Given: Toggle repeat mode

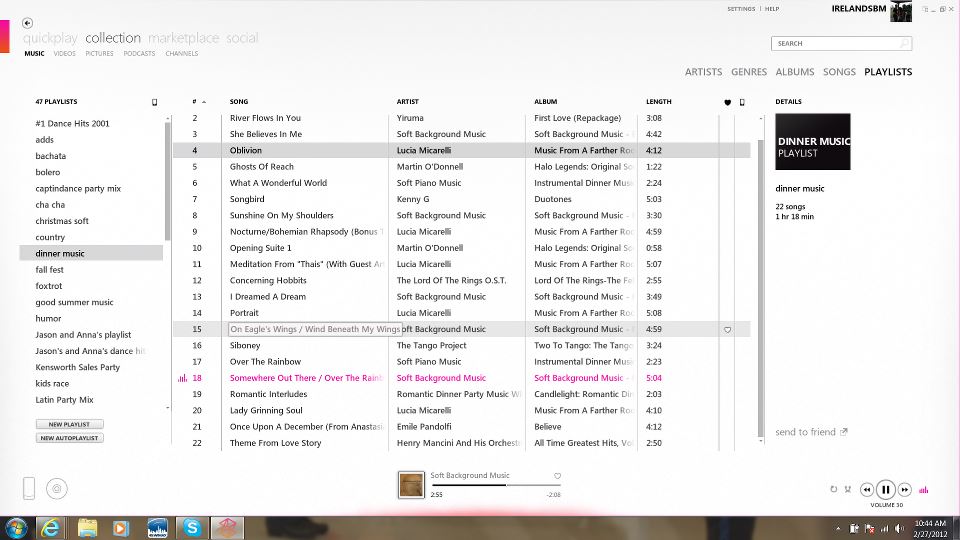Looking at the screenshot, I should [833, 489].
